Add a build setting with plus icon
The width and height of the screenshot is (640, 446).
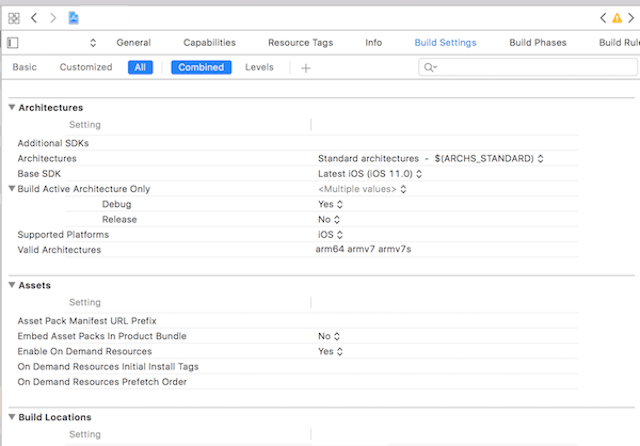click(x=306, y=68)
